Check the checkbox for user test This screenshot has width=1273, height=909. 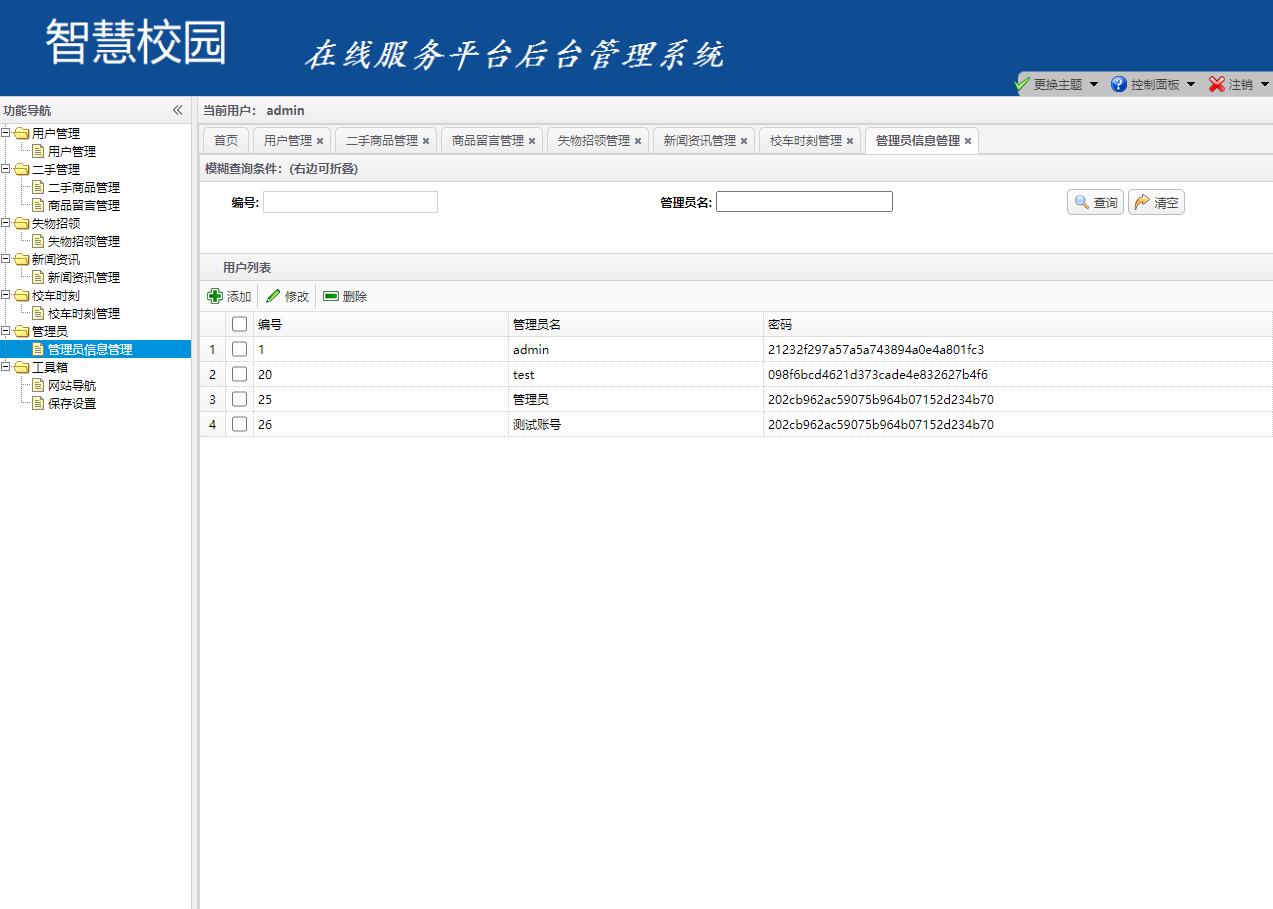coord(239,374)
